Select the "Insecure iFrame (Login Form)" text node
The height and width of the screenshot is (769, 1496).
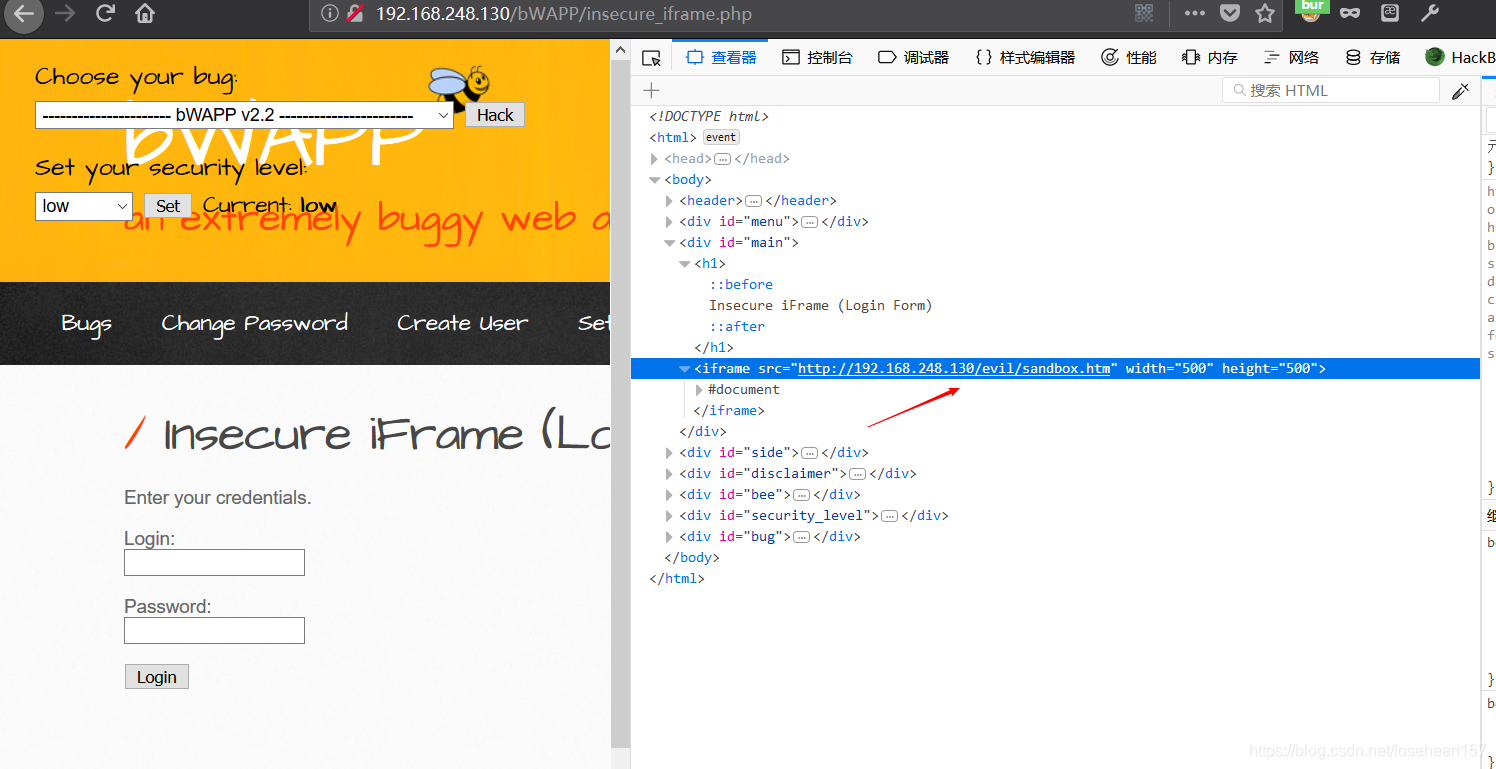click(x=820, y=306)
